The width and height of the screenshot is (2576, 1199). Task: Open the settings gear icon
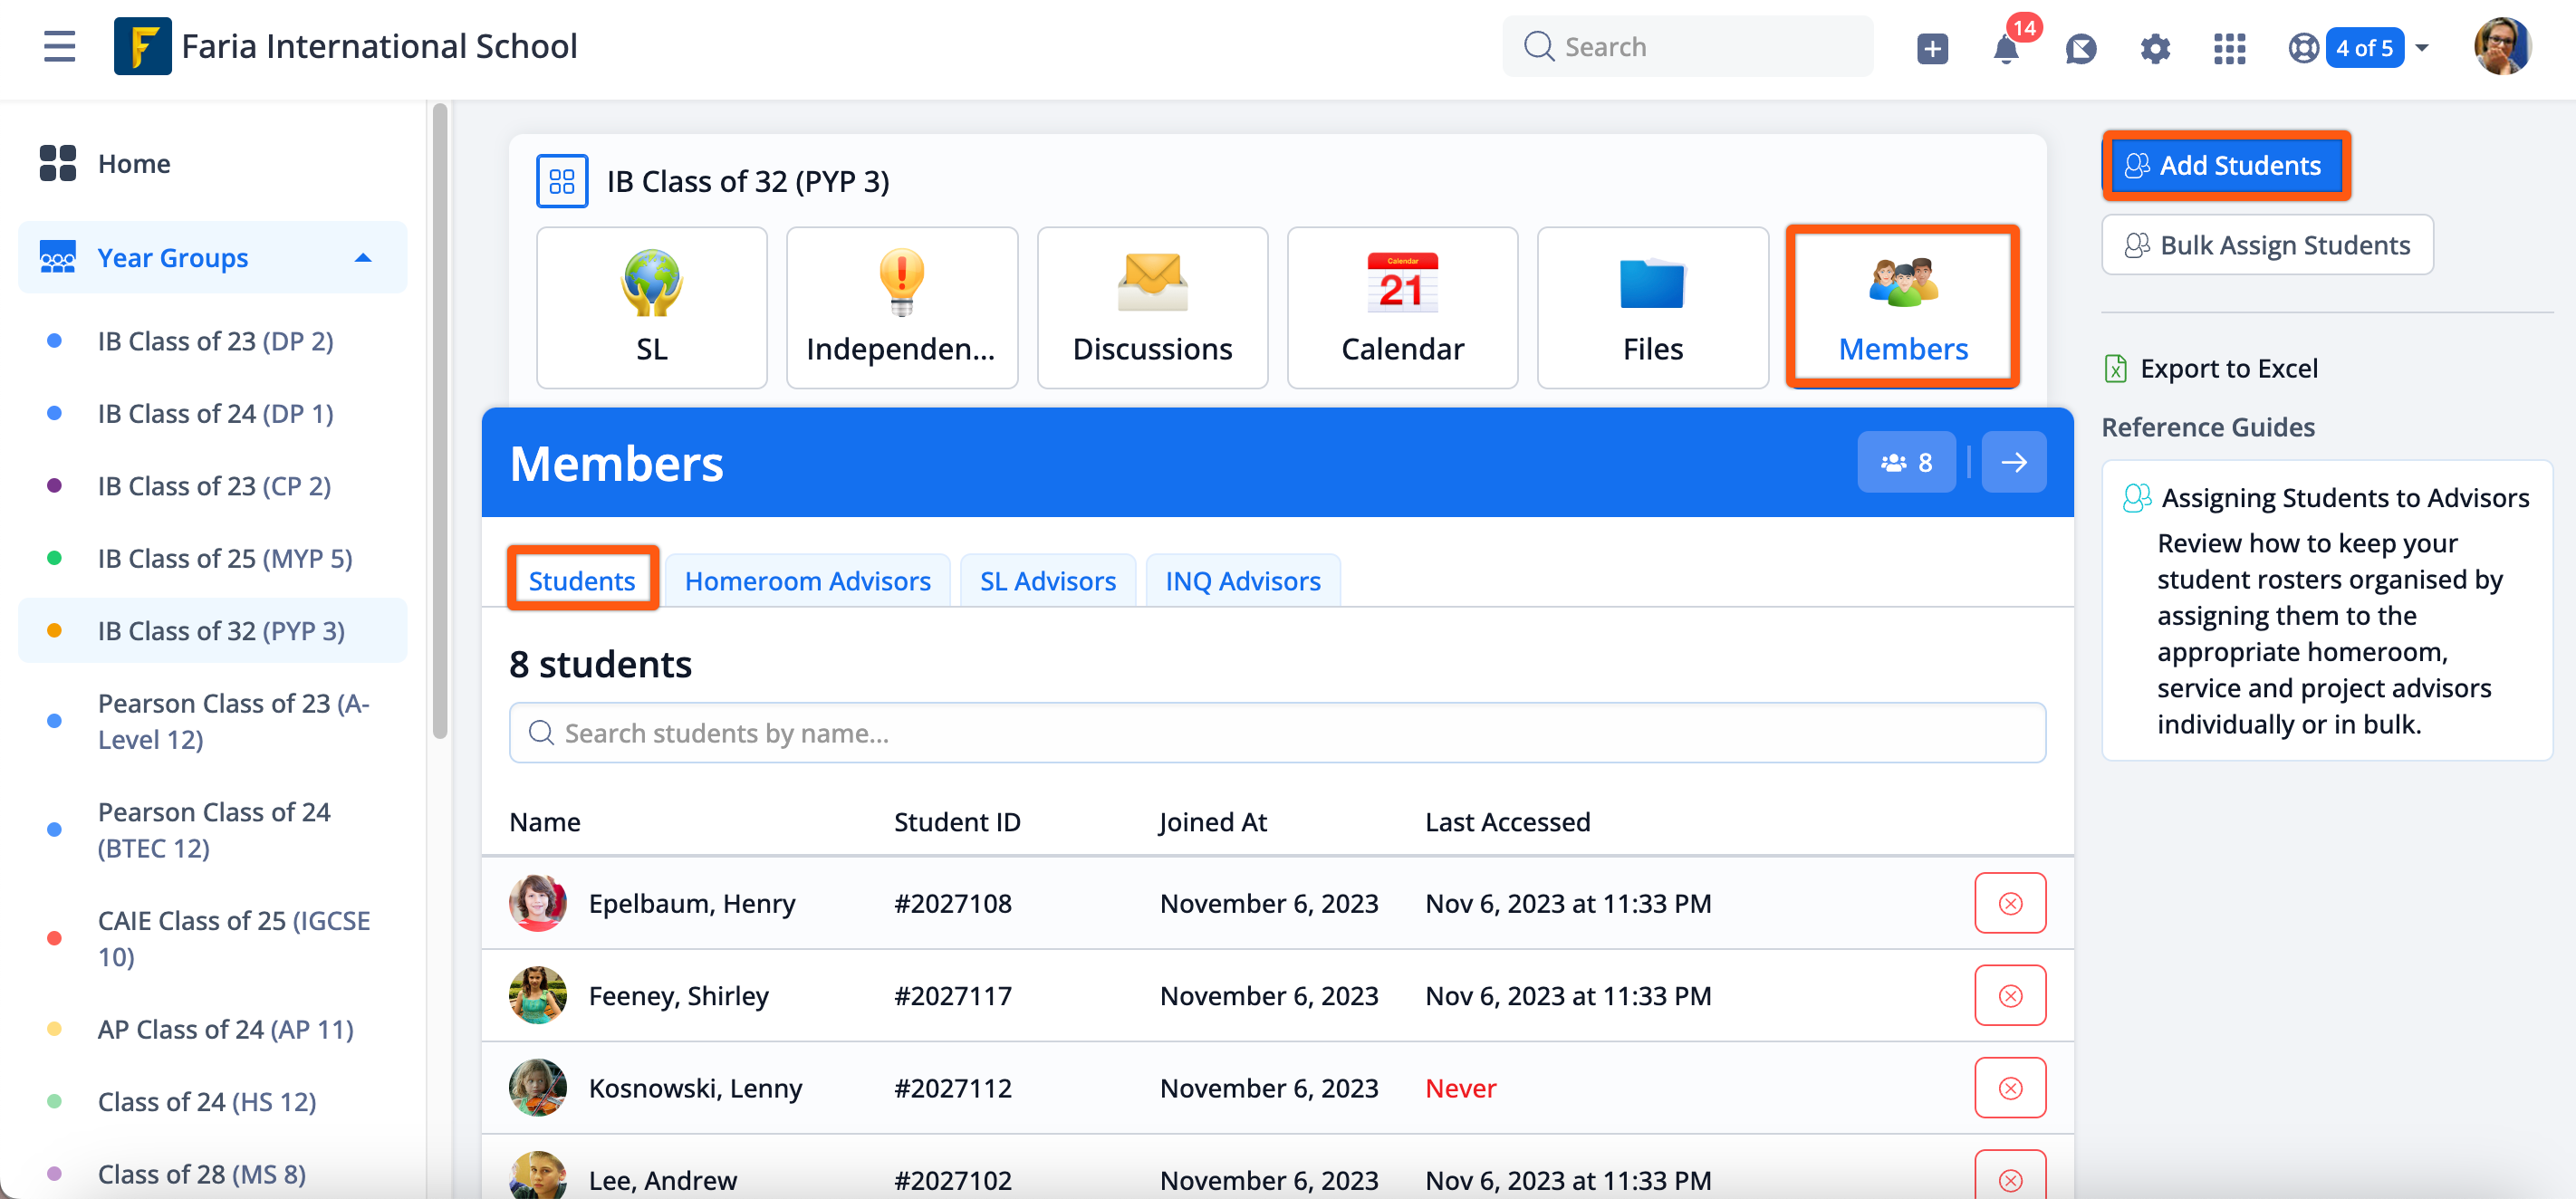pos(2154,48)
